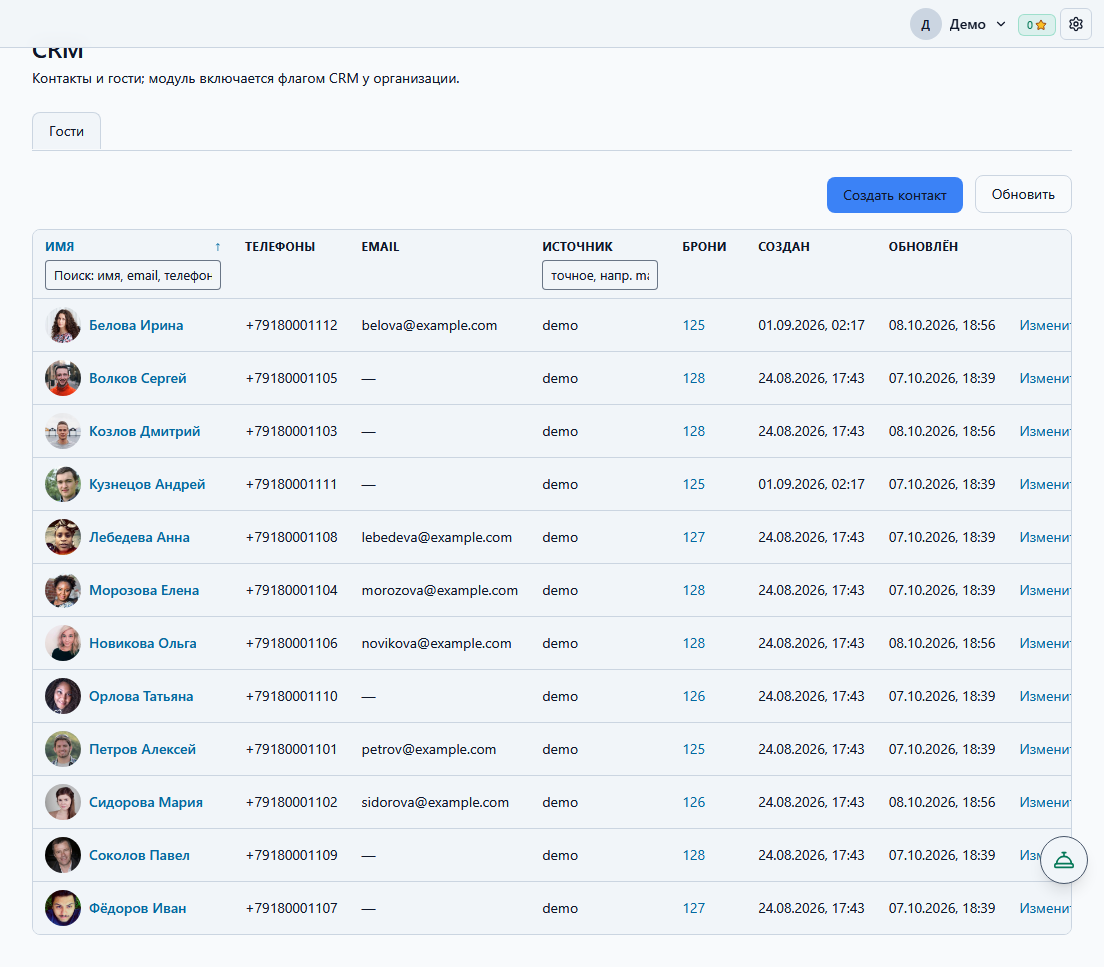Open contact Новикова Ольга
1104x967 pixels.
(142, 643)
